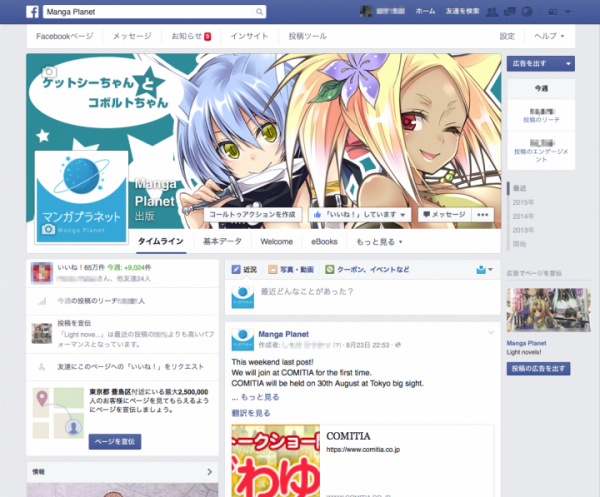The image size is (600, 497).
Task: Click the user avatar in top bar
Action: click(366, 11)
